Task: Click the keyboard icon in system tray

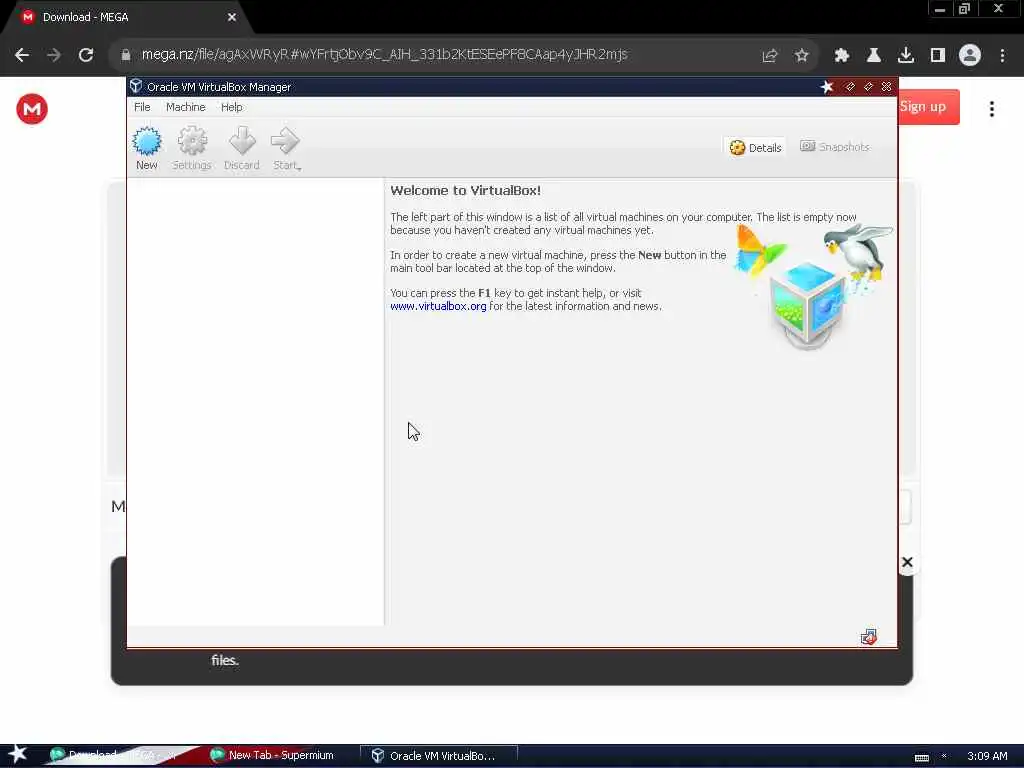Action: click(x=921, y=757)
